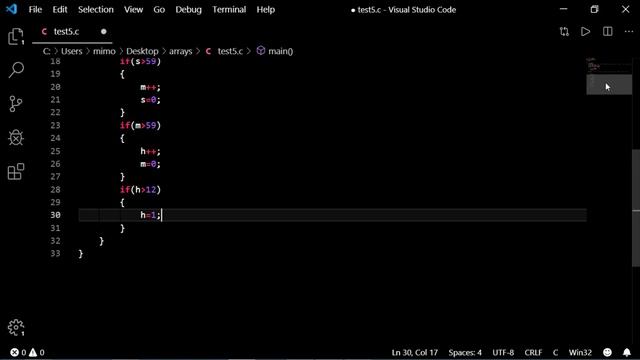This screenshot has width=640, height=360.
Task: Go to line via Ln 30, Col 17
Action: coord(415,352)
